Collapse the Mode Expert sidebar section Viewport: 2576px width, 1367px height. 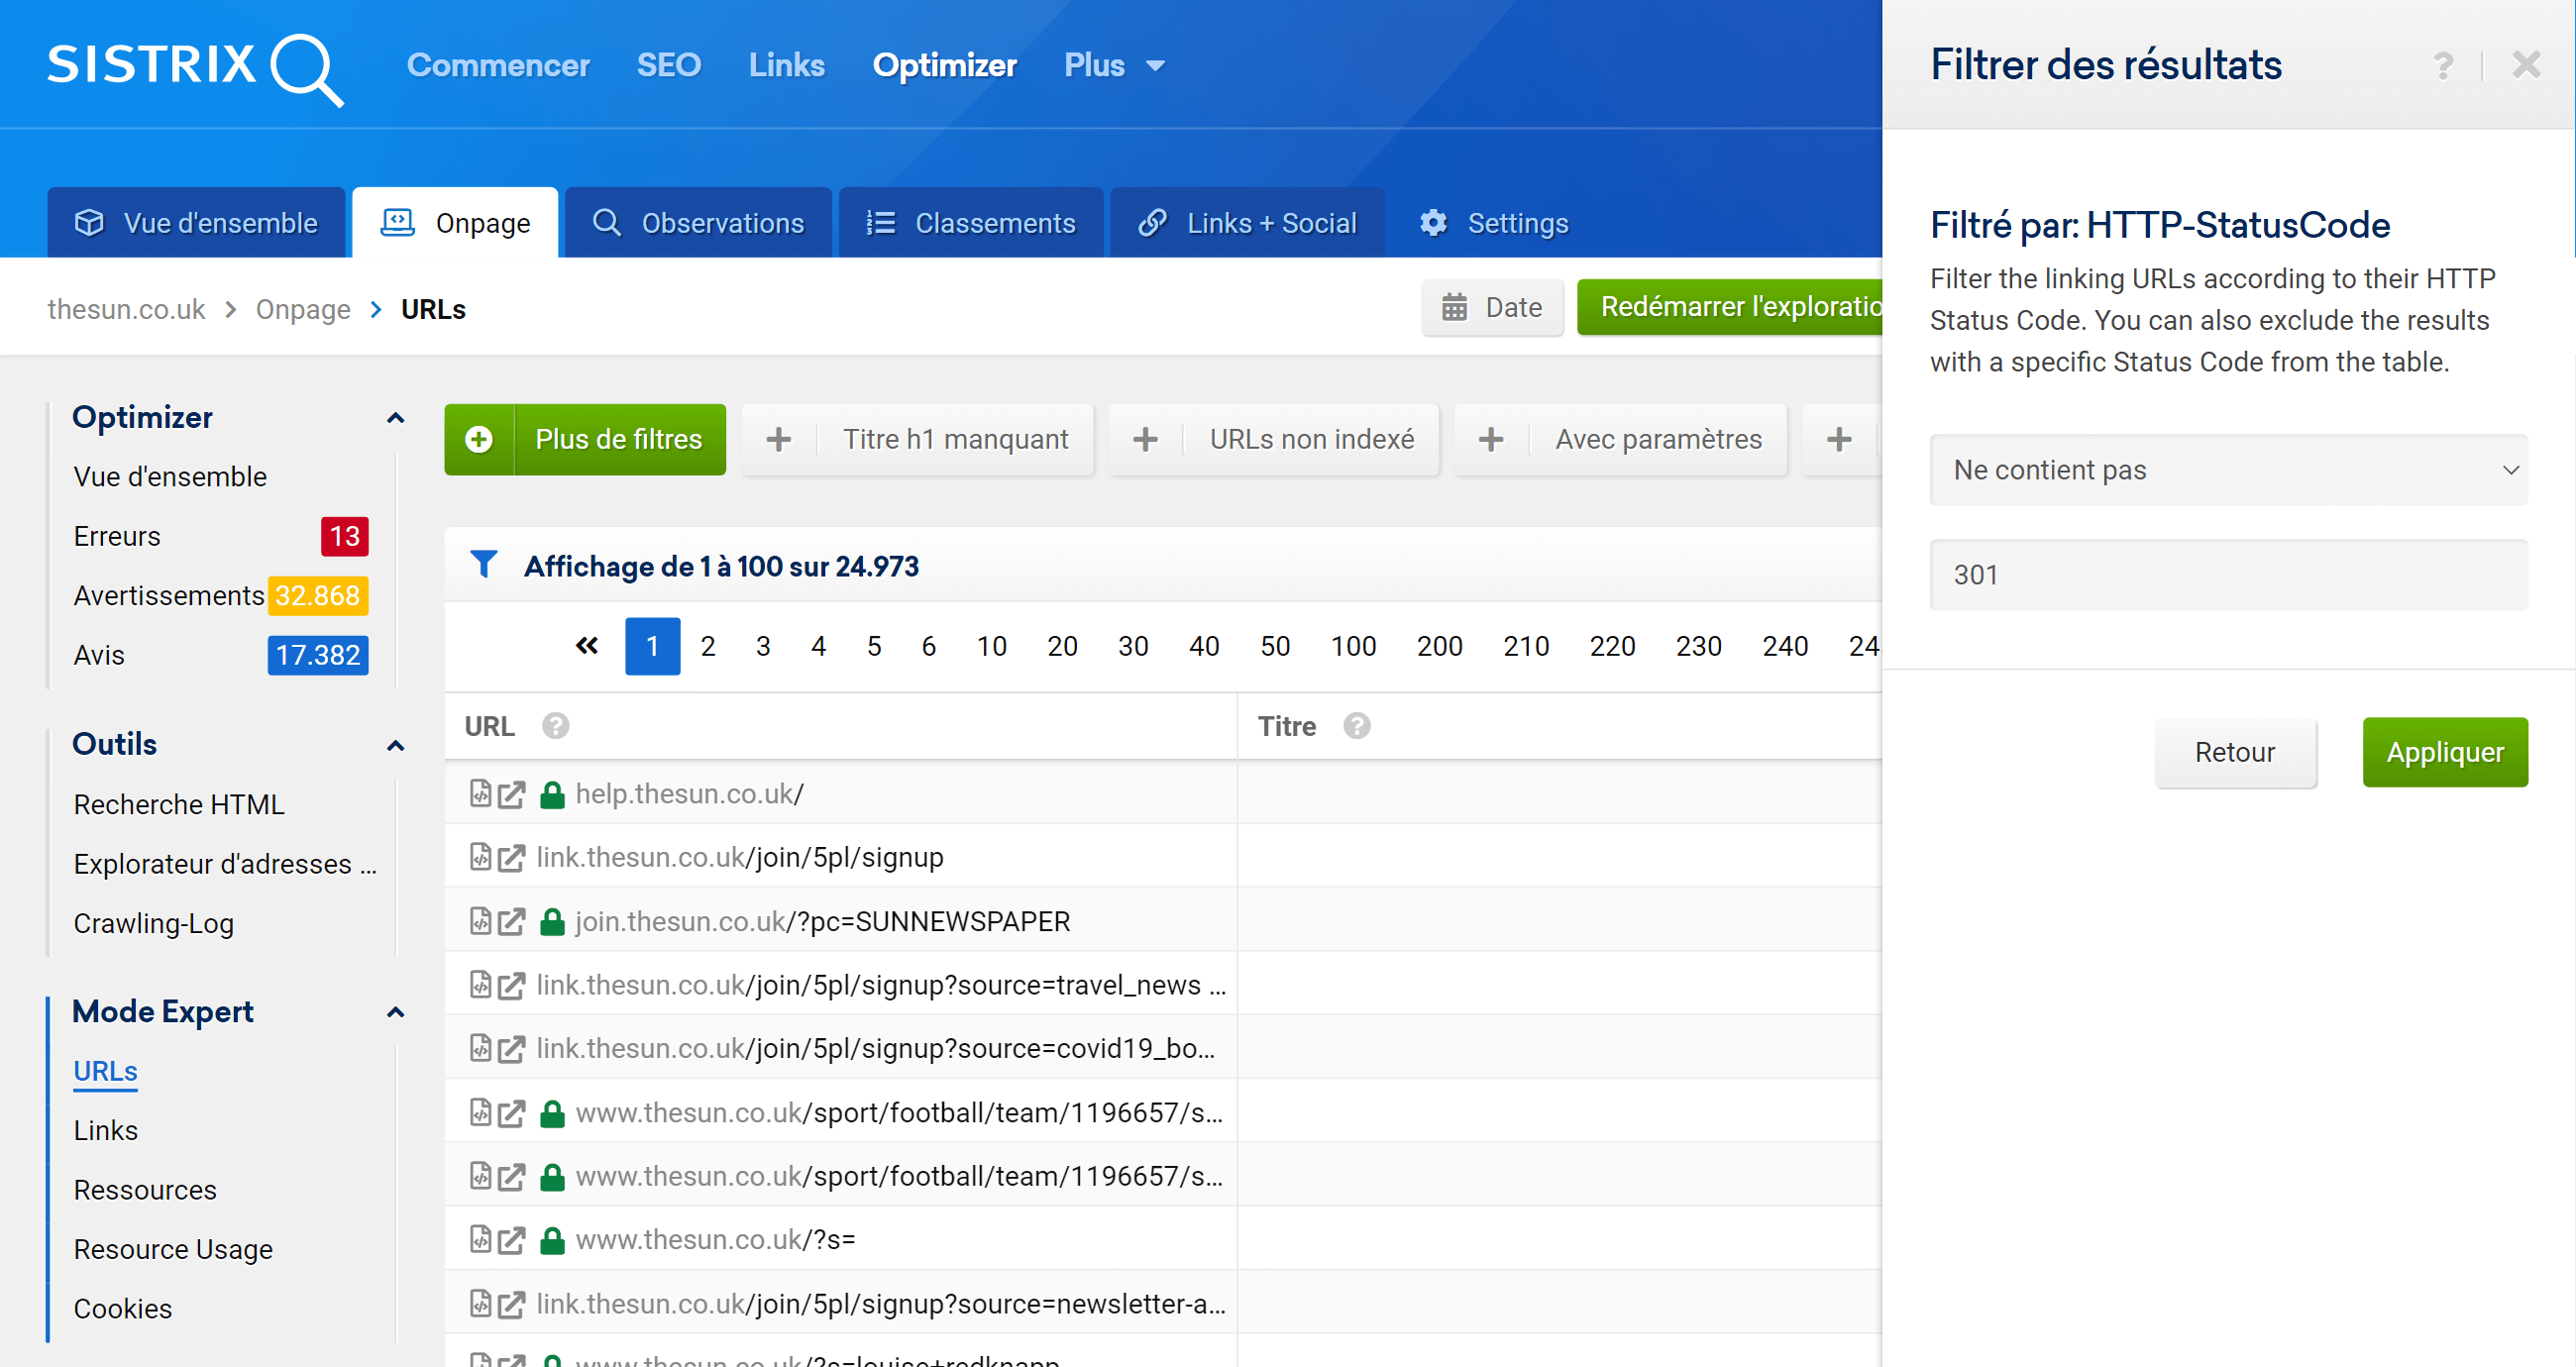click(396, 1013)
